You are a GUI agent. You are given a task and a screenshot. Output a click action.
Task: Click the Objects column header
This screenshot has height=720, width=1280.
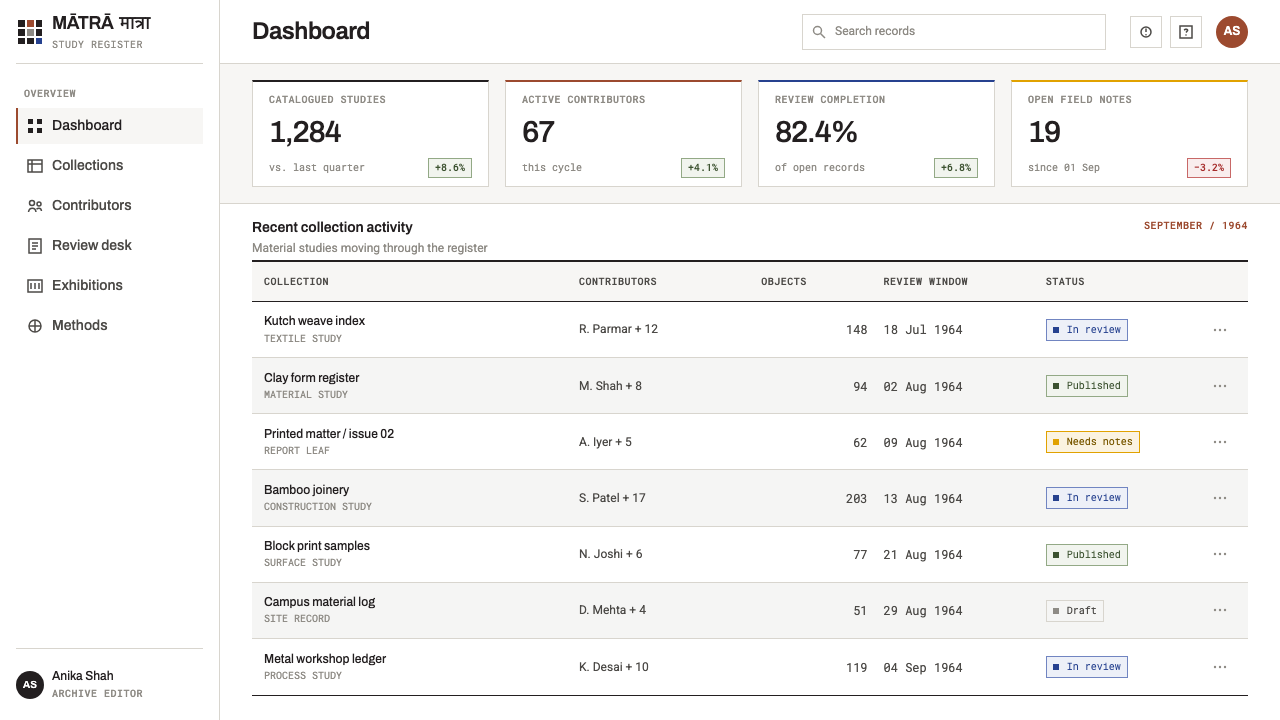click(784, 282)
